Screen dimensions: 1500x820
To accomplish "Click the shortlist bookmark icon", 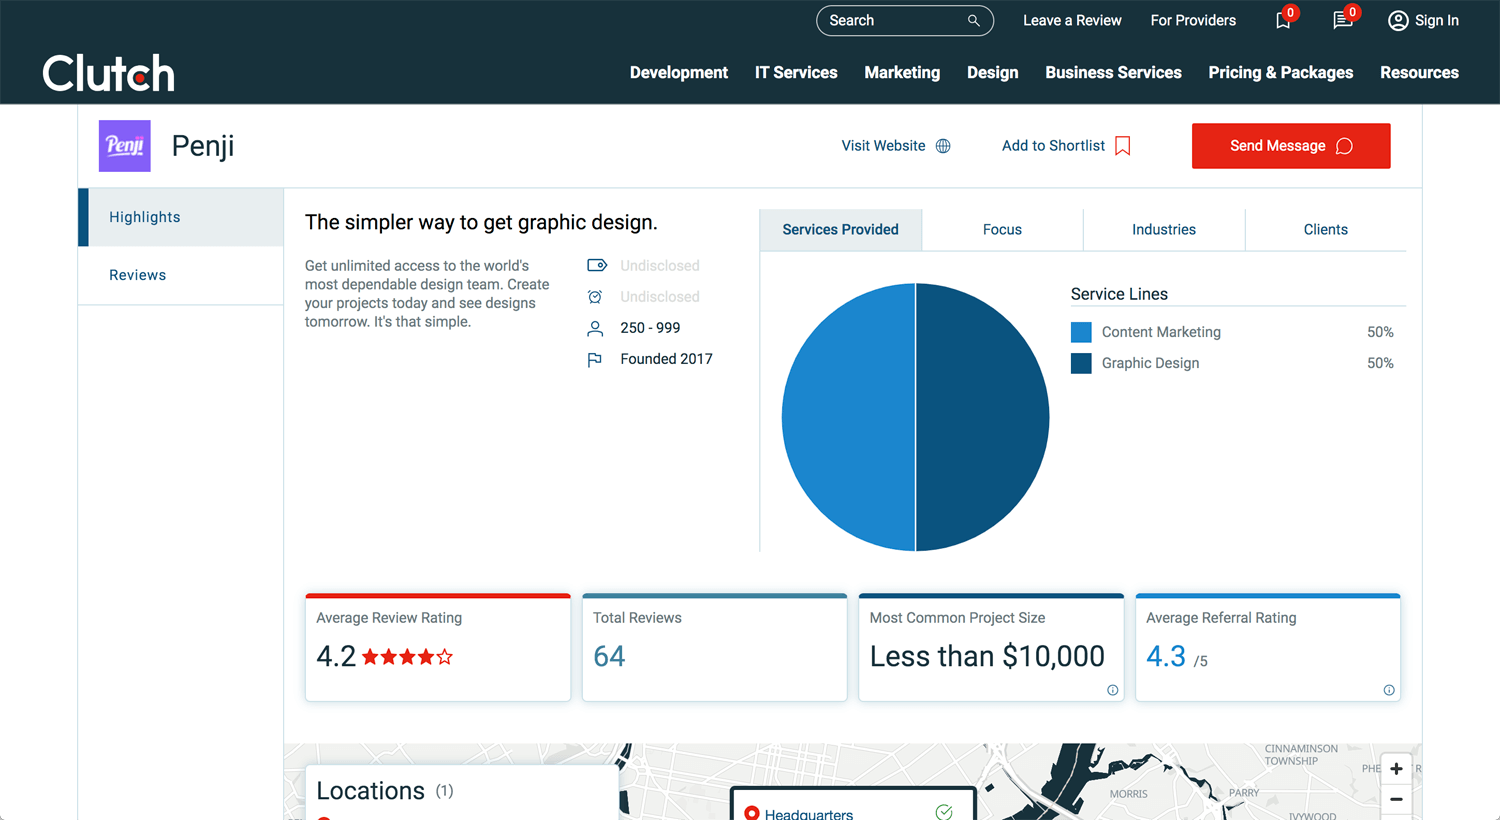I will pyautogui.click(x=1122, y=146).
